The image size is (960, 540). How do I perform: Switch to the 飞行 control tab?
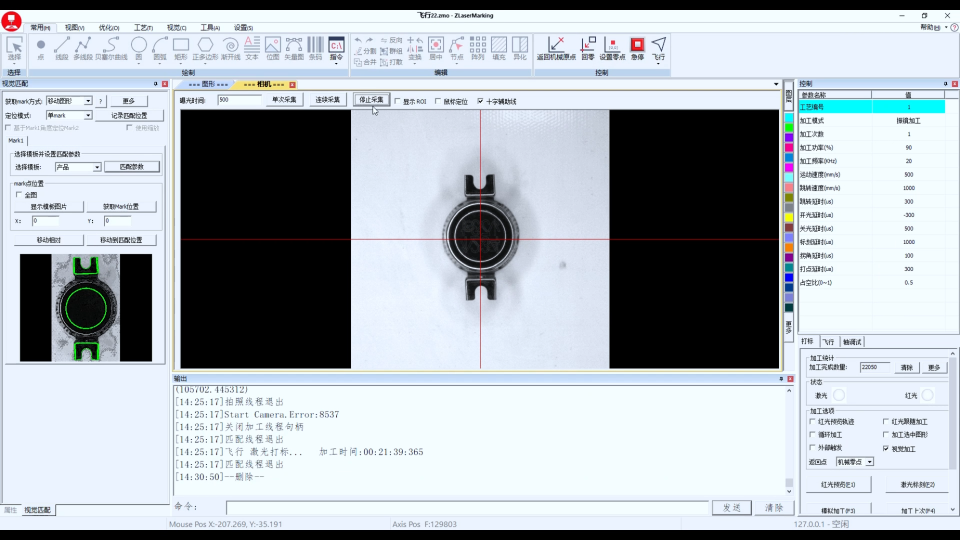click(x=828, y=342)
